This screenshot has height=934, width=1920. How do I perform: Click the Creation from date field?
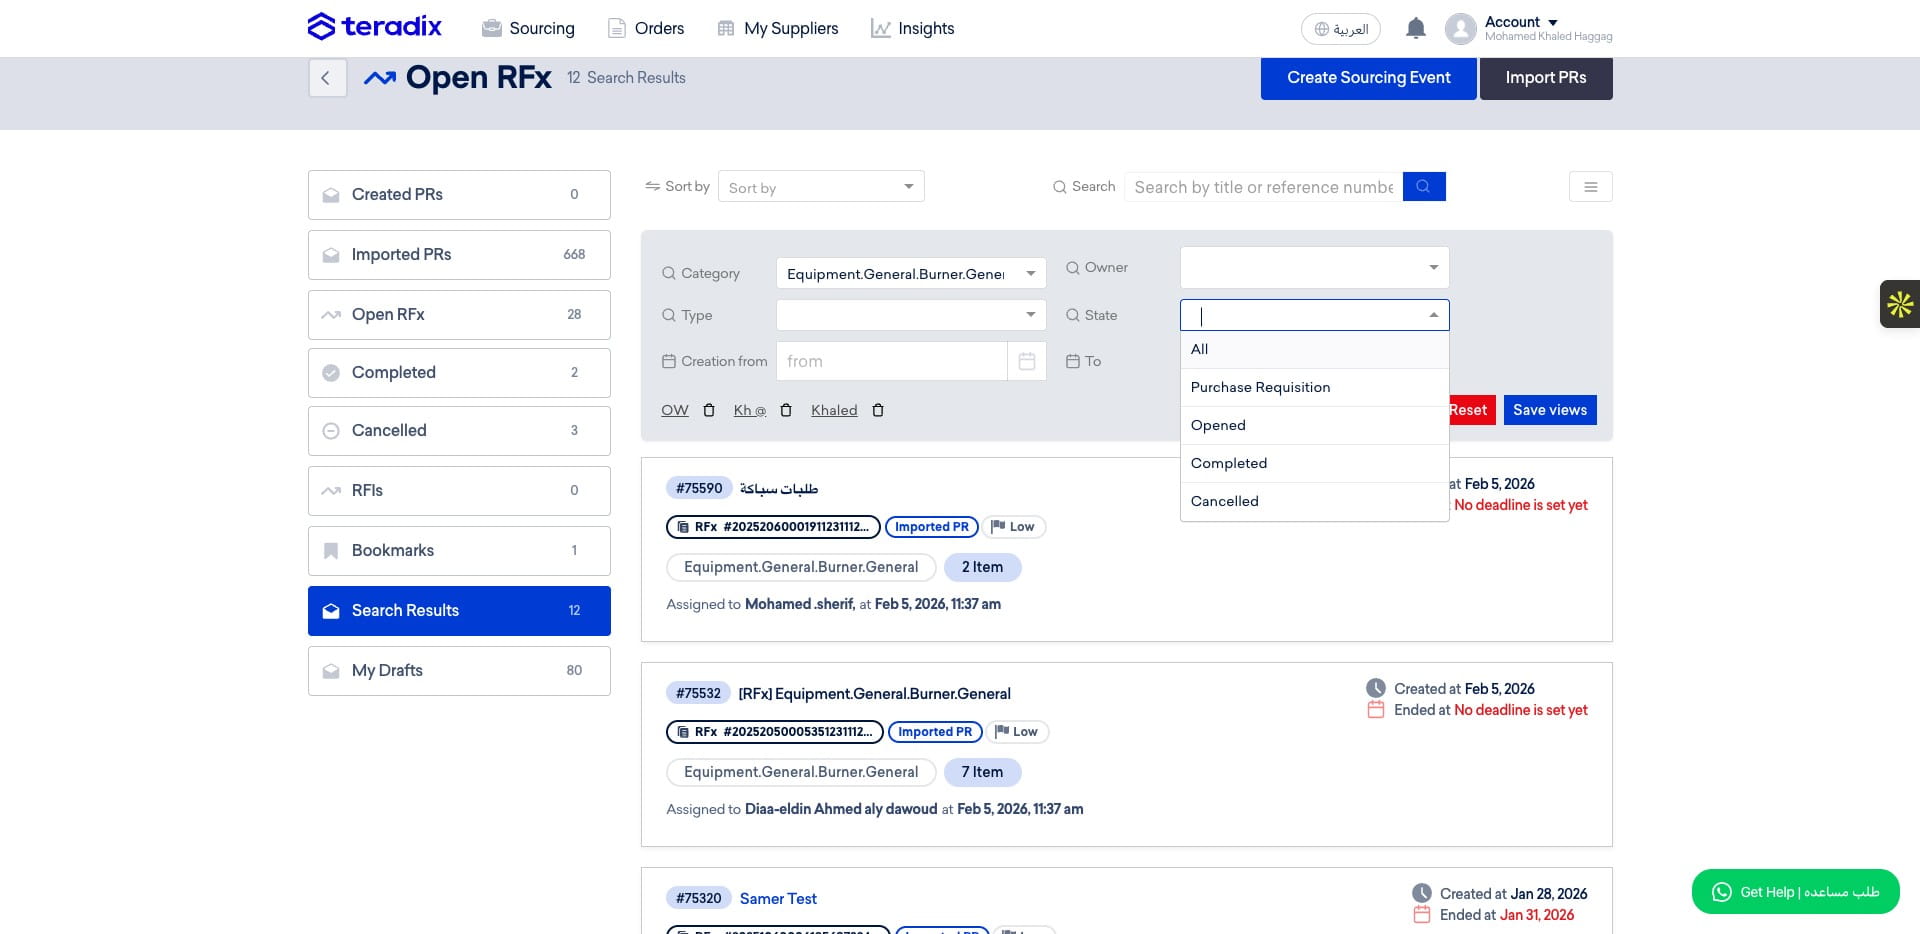[891, 361]
